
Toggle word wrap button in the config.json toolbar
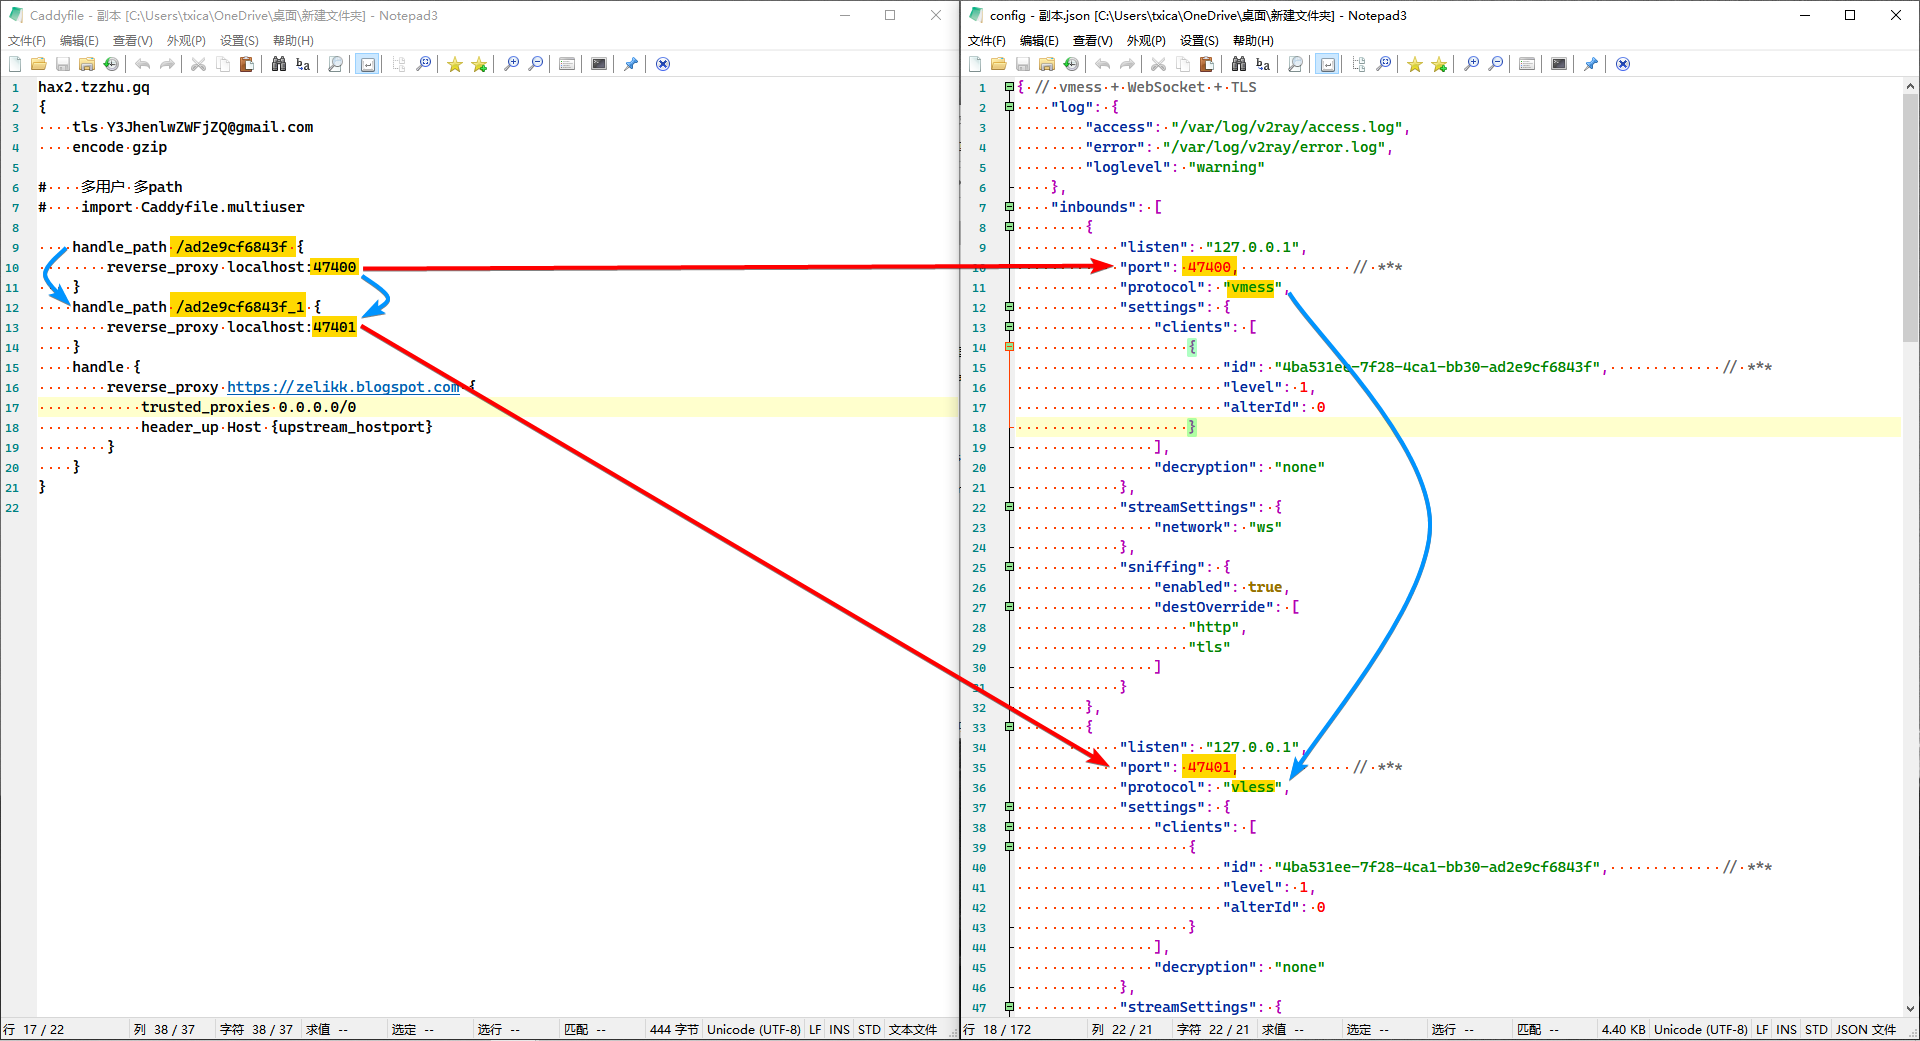click(1328, 64)
